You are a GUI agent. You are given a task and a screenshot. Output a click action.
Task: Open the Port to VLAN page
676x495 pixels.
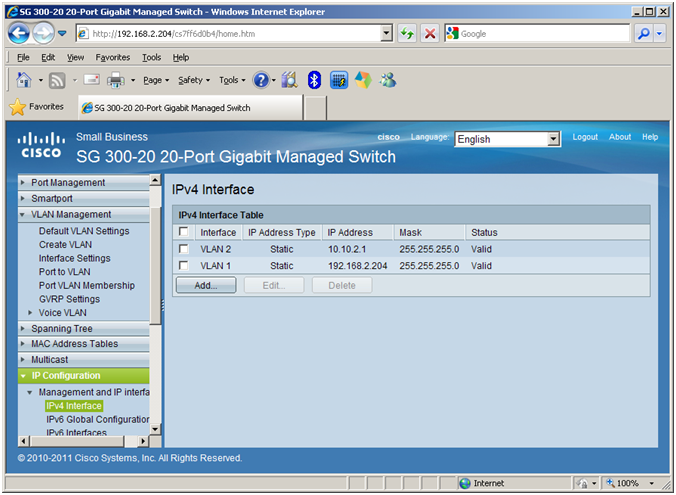point(65,272)
